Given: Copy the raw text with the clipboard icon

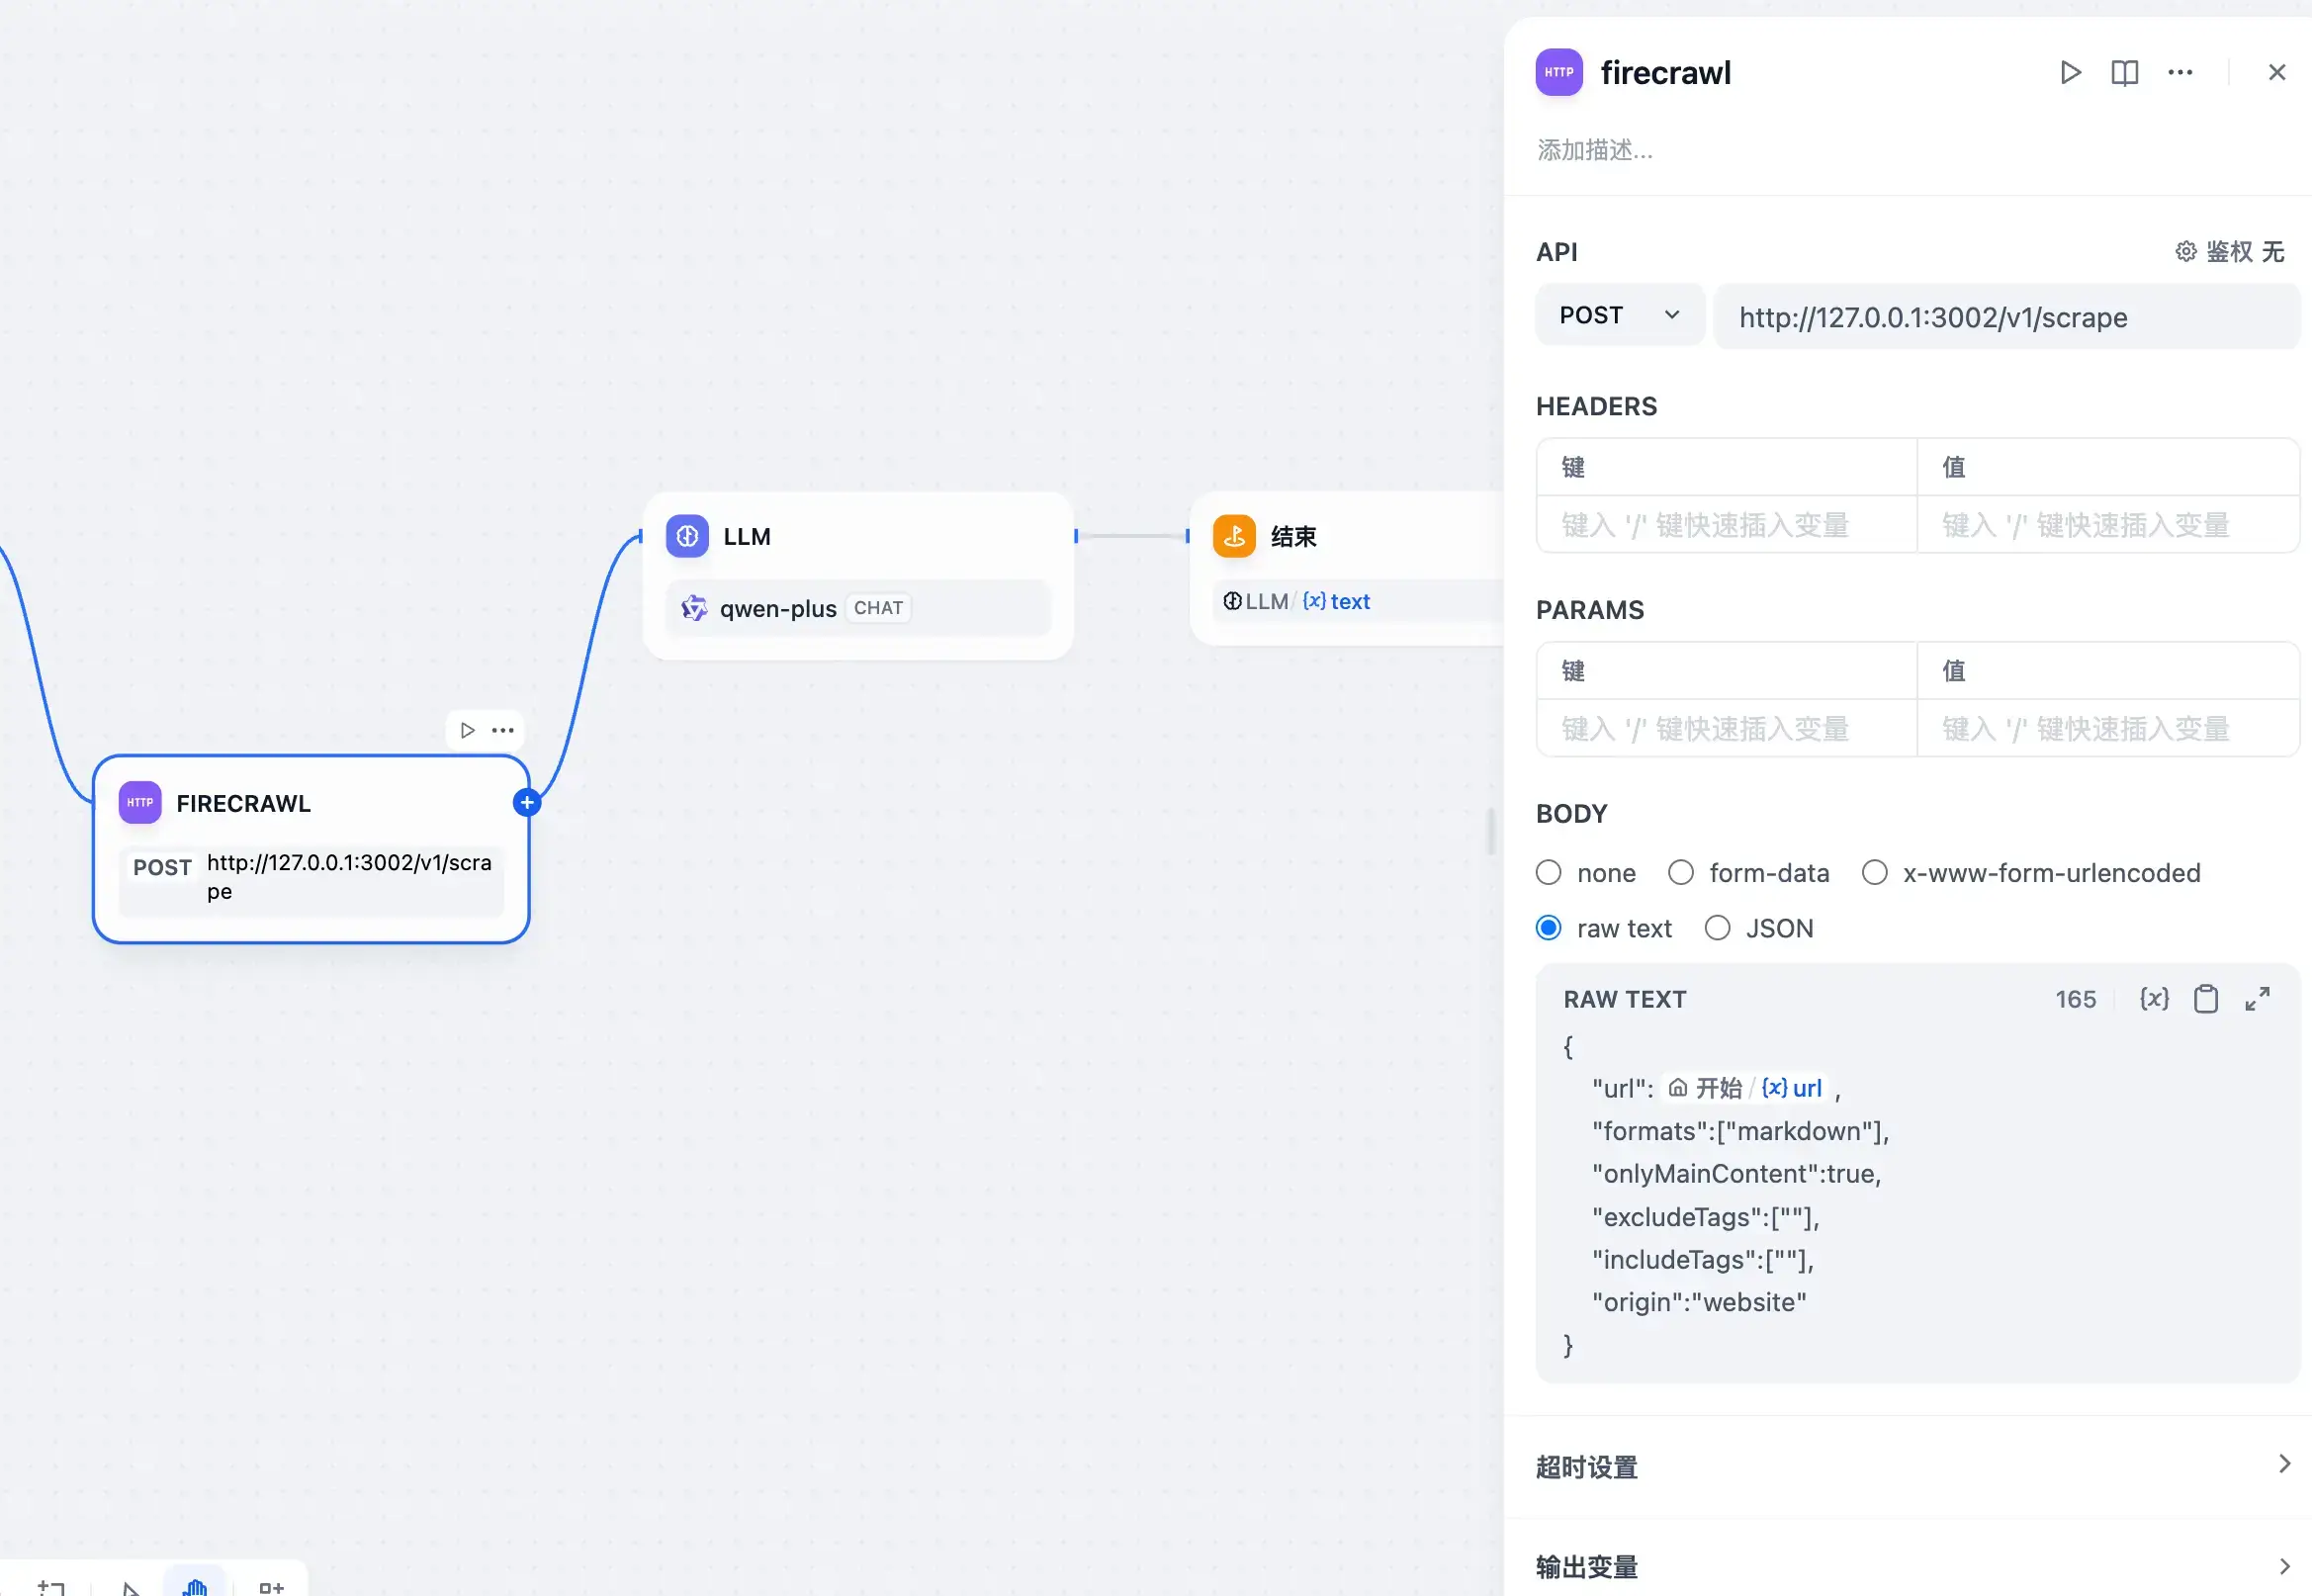Looking at the screenshot, I should pos(2205,999).
